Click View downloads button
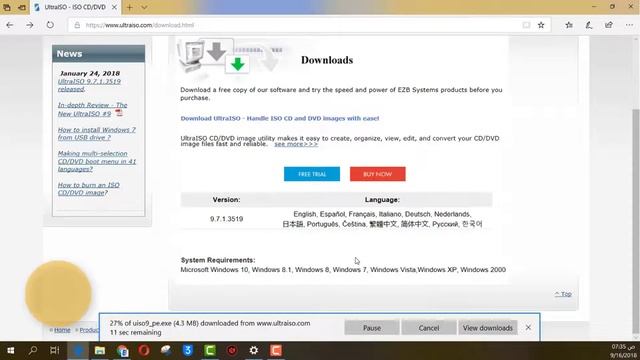This screenshot has width=640, height=360. coord(488,328)
